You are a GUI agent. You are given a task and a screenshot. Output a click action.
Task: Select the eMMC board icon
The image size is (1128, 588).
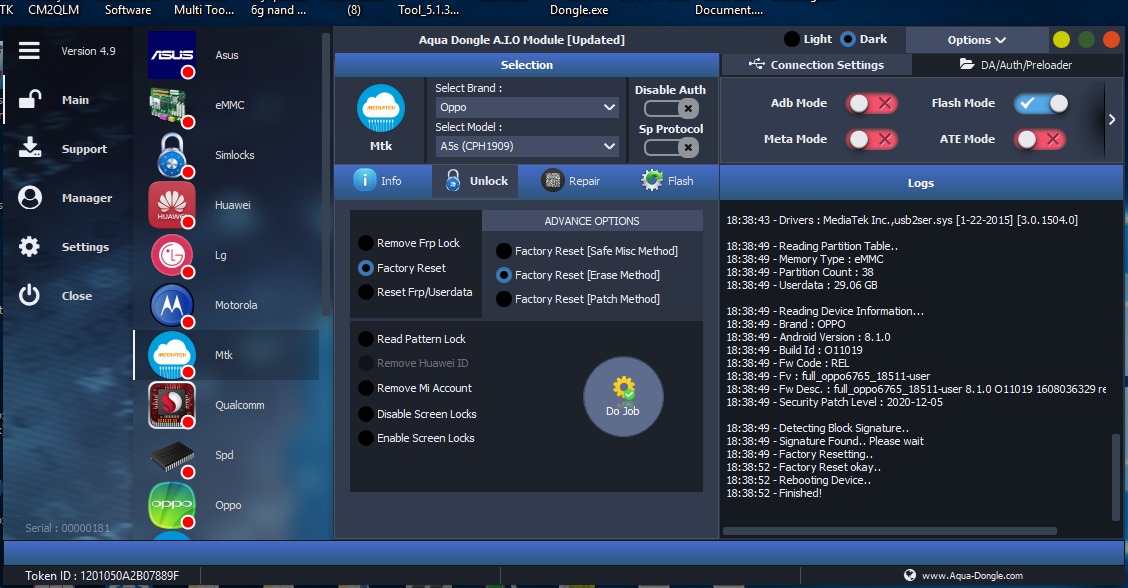point(172,105)
